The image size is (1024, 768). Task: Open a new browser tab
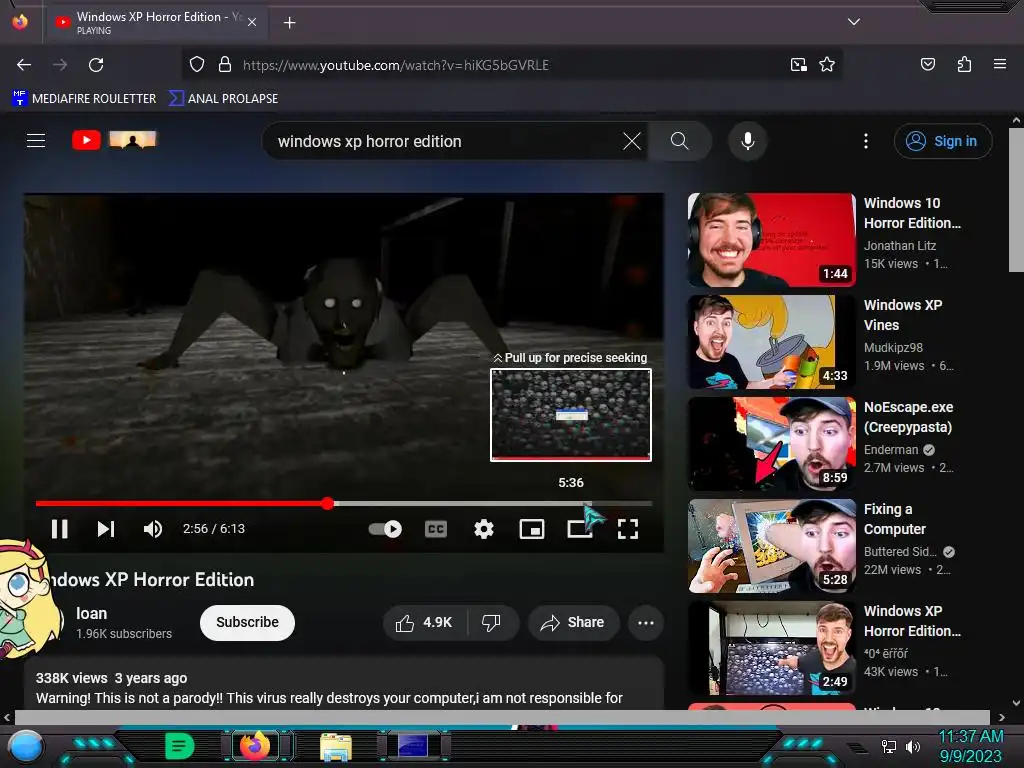pyautogui.click(x=289, y=23)
